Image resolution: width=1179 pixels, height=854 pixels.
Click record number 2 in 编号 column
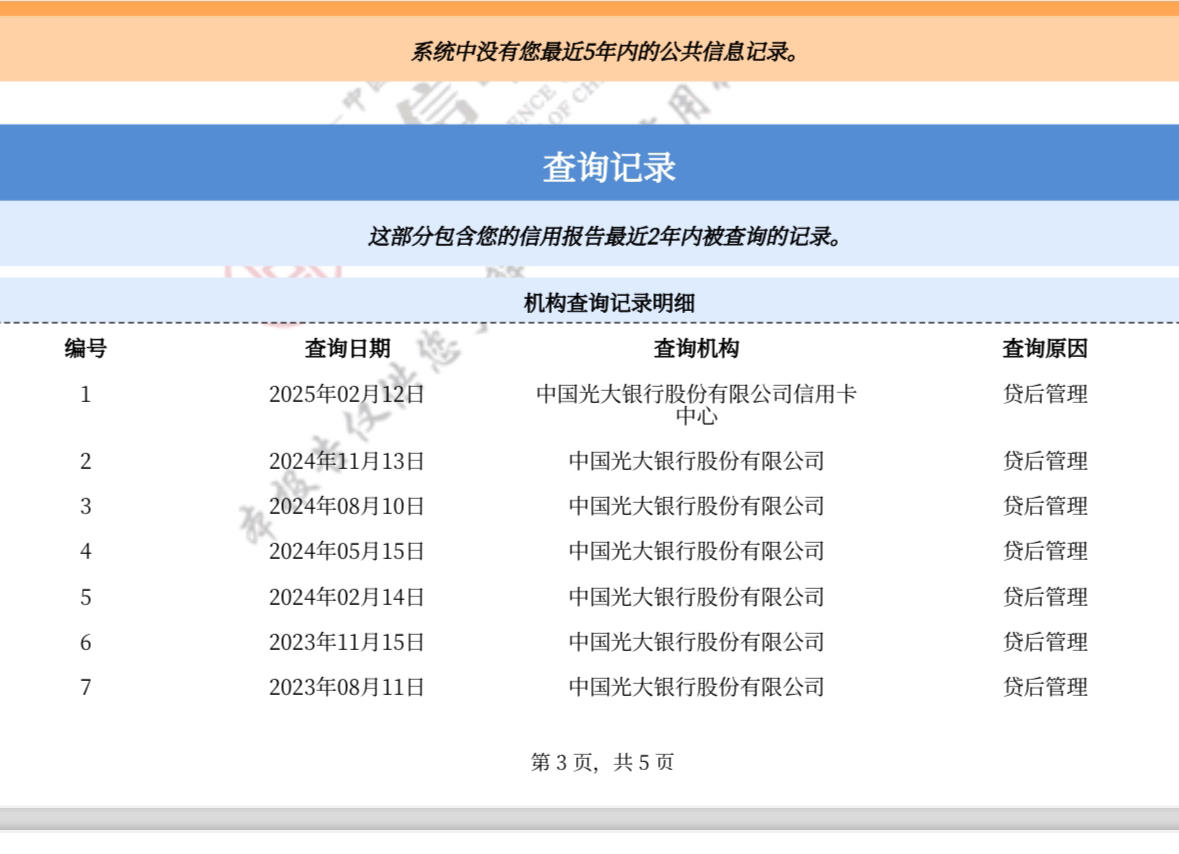click(86, 462)
